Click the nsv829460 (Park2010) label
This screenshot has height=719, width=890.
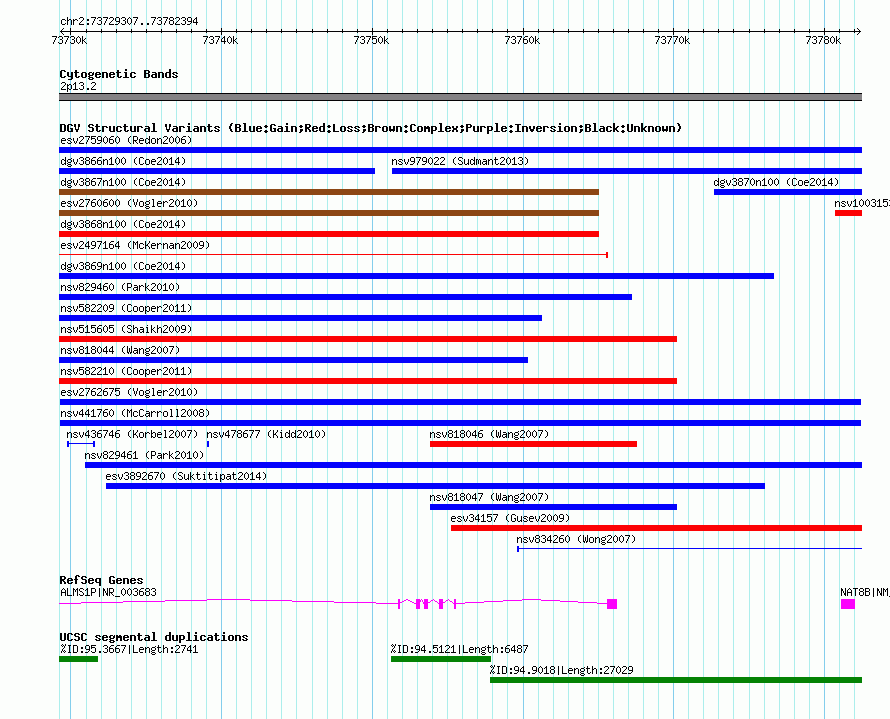tap(120, 287)
